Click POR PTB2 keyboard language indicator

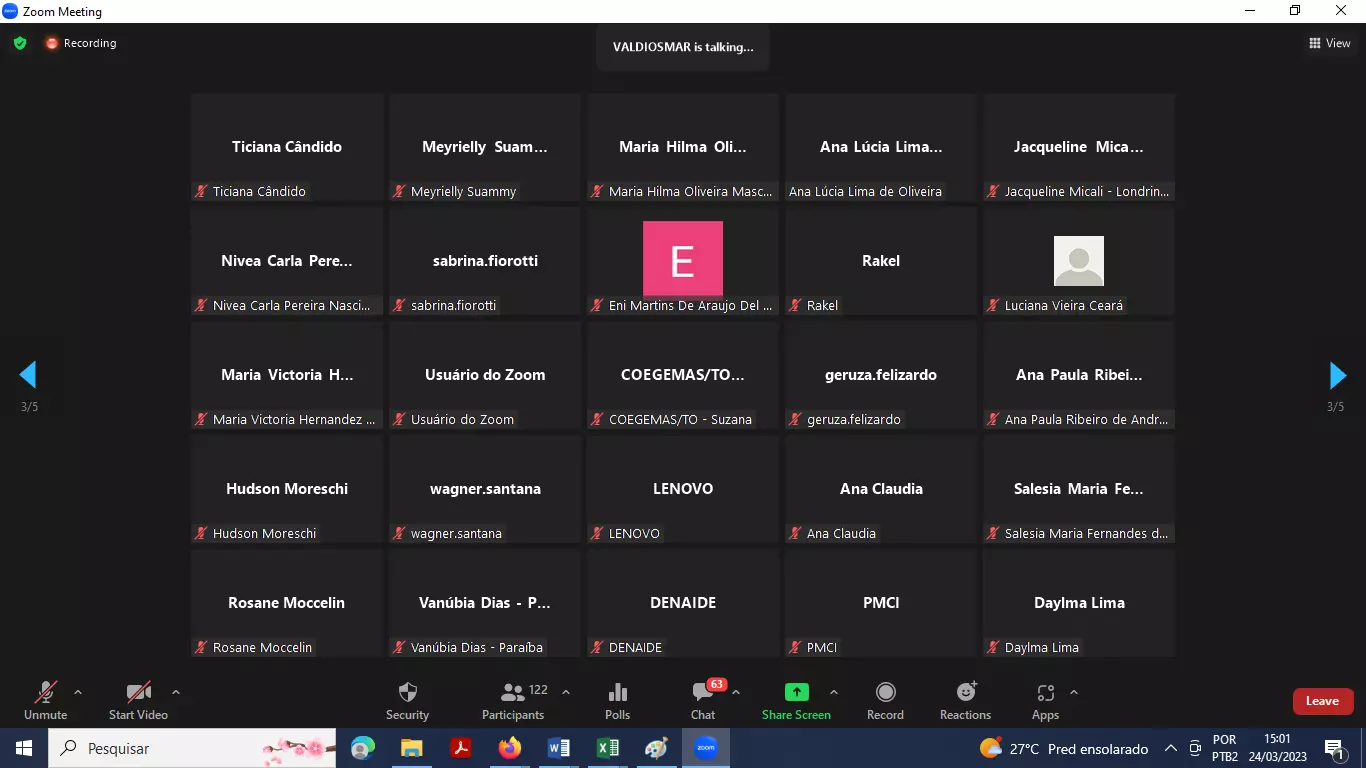(x=1225, y=748)
